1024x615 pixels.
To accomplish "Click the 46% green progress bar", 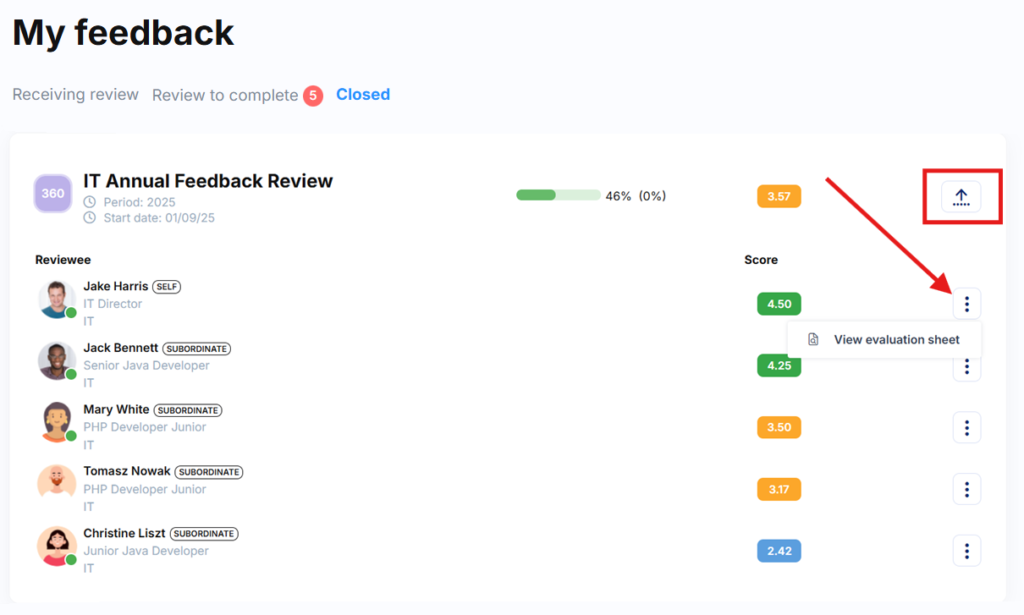I will 558,195.
